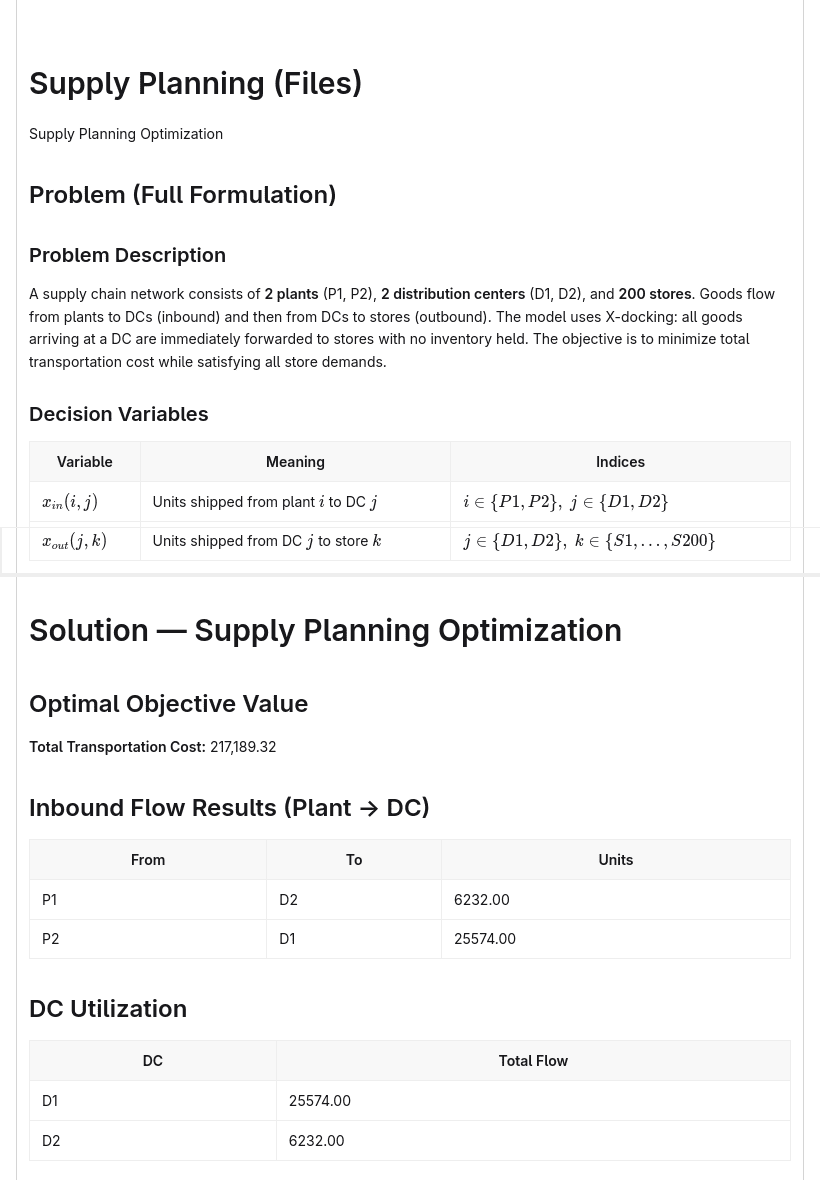Select the x_out(j,k) variable cell
Viewport: 820px width, 1180px height.
pos(85,541)
